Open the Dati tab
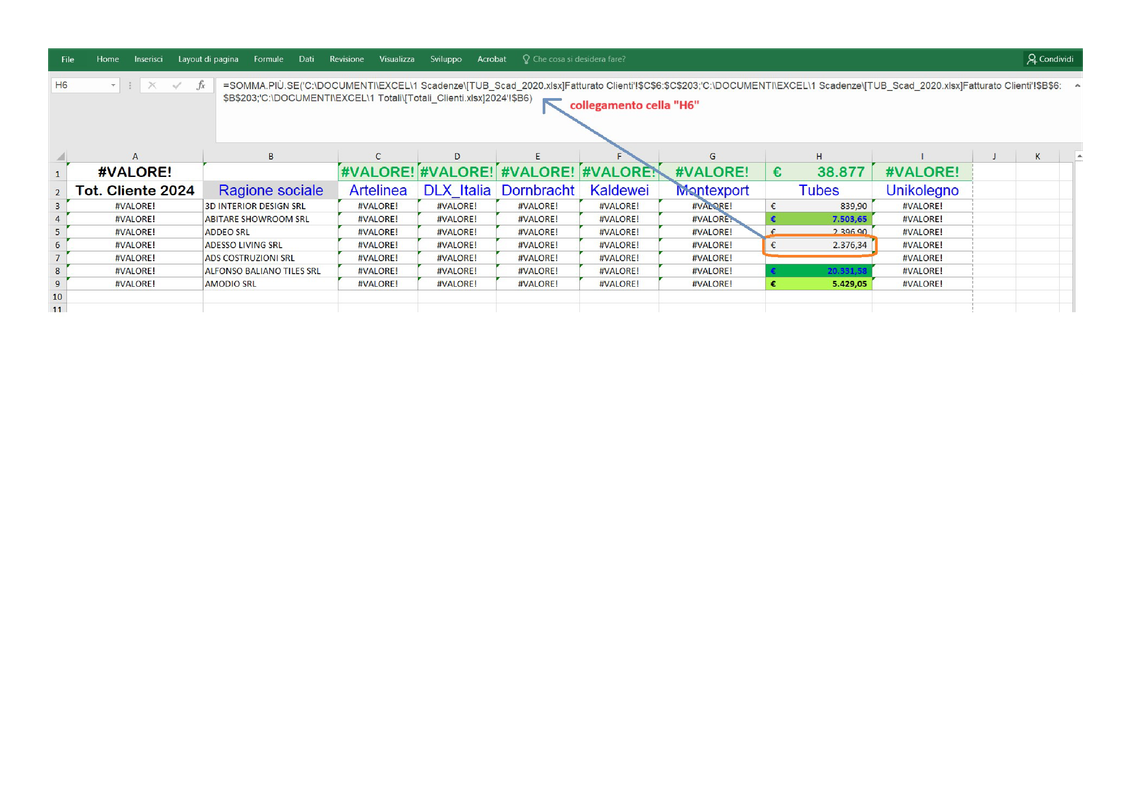This screenshot has height=800, width=1131. [307, 59]
